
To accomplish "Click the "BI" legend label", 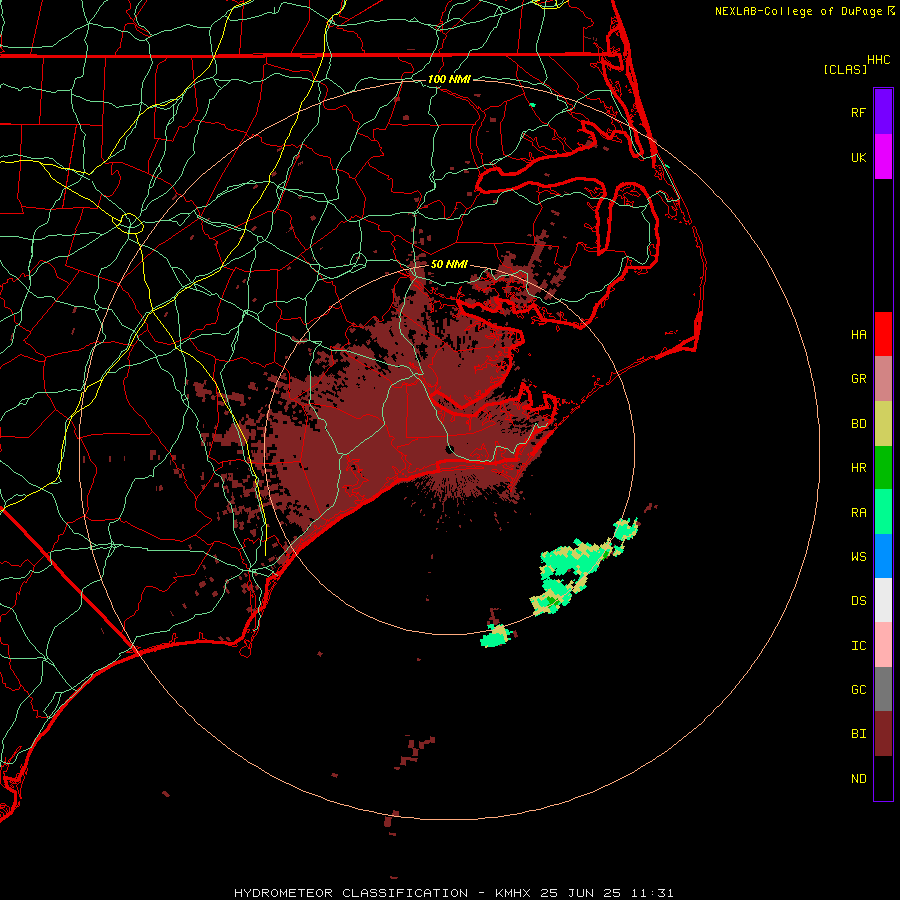I will (858, 734).
